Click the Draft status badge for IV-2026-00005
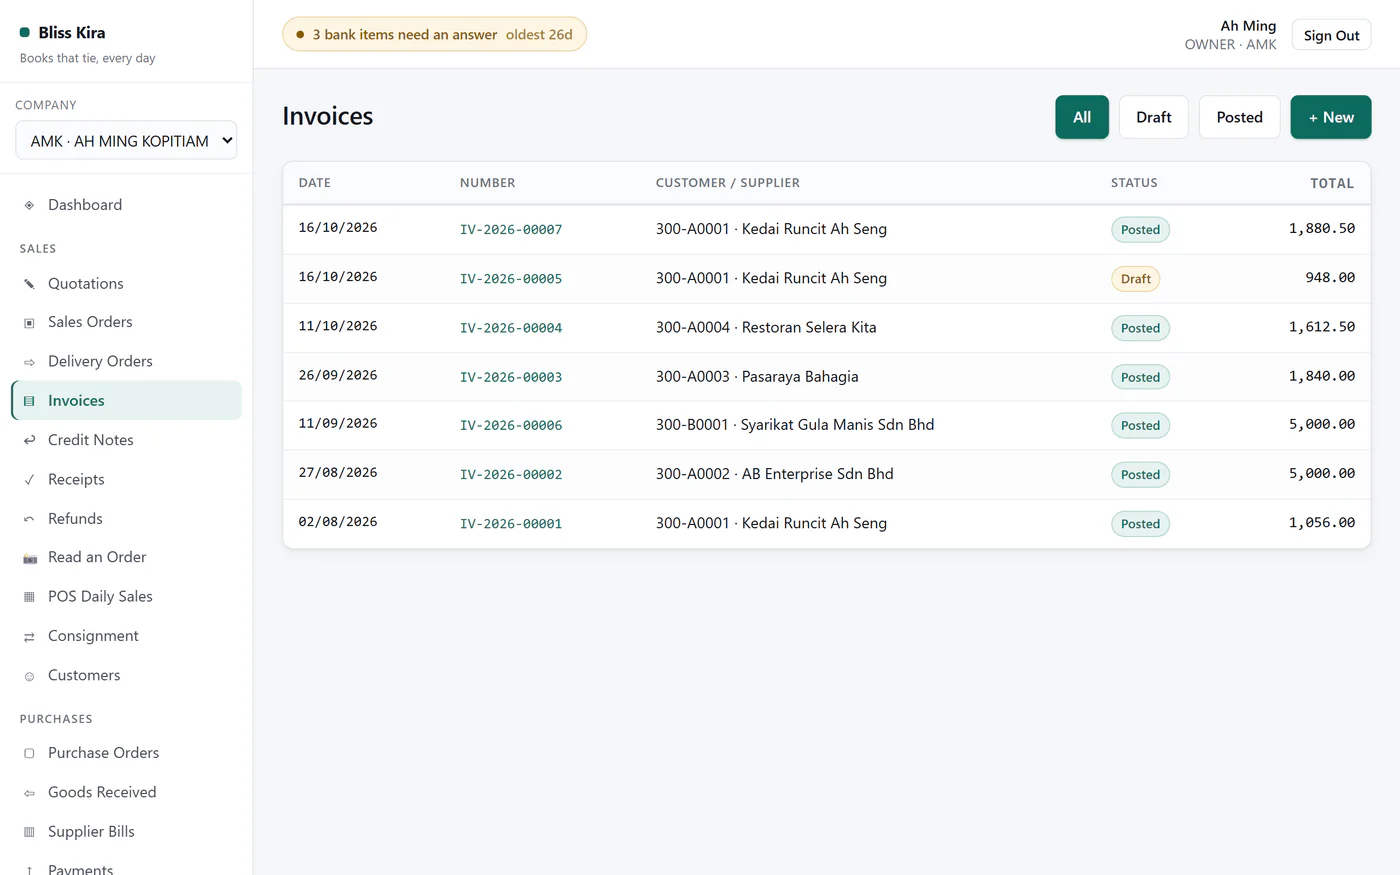1400x875 pixels. point(1135,279)
